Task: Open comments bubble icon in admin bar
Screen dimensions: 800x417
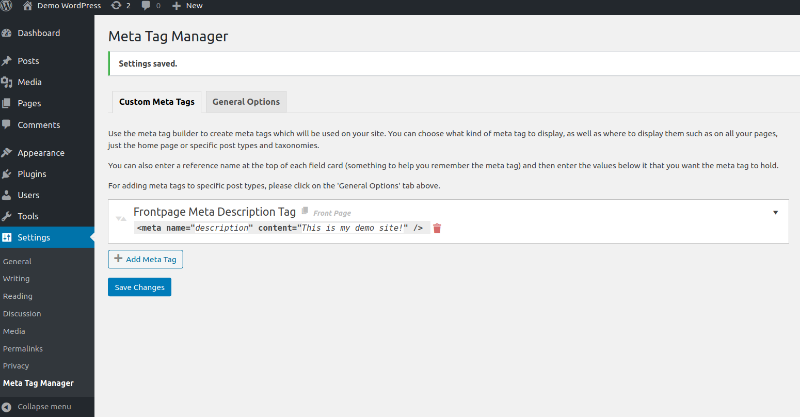Action: [x=146, y=6]
